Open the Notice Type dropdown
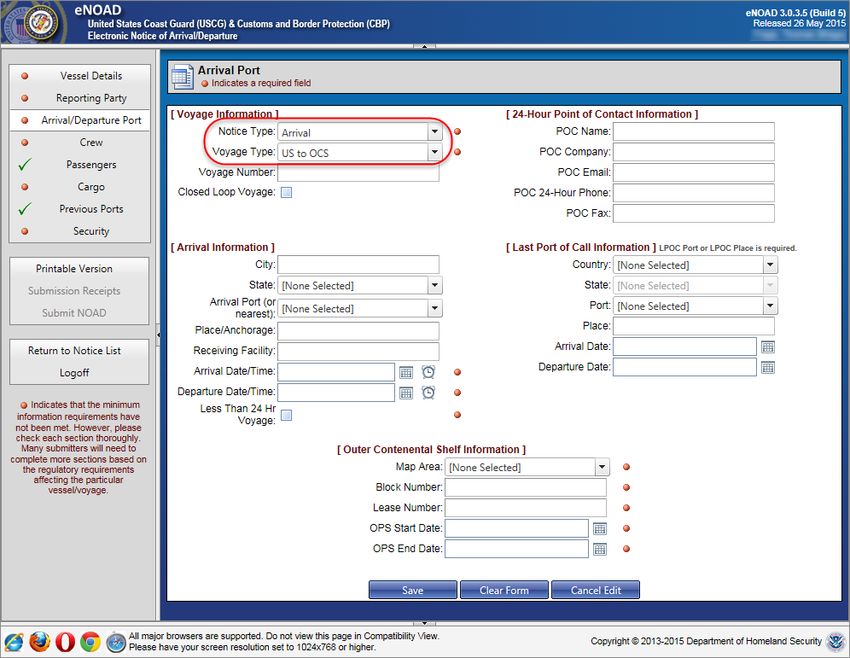Image resolution: width=850 pixels, height=658 pixels. (435, 132)
